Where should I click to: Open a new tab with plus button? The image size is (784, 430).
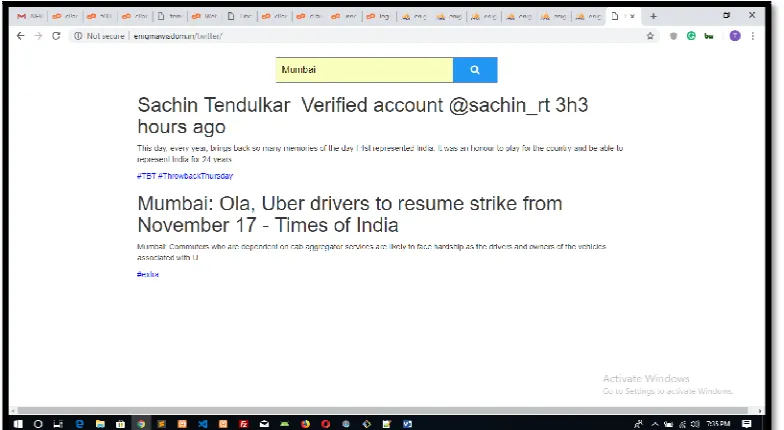[x=653, y=16]
